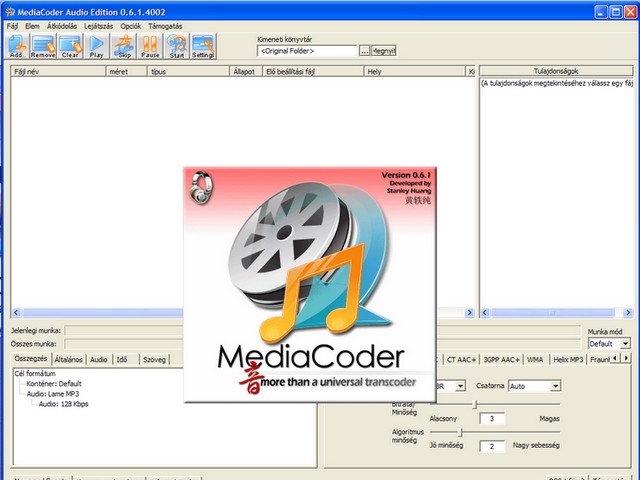The image size is (640, 480).
Task: Click the Hely column header
Action: (x=415, y=71)
